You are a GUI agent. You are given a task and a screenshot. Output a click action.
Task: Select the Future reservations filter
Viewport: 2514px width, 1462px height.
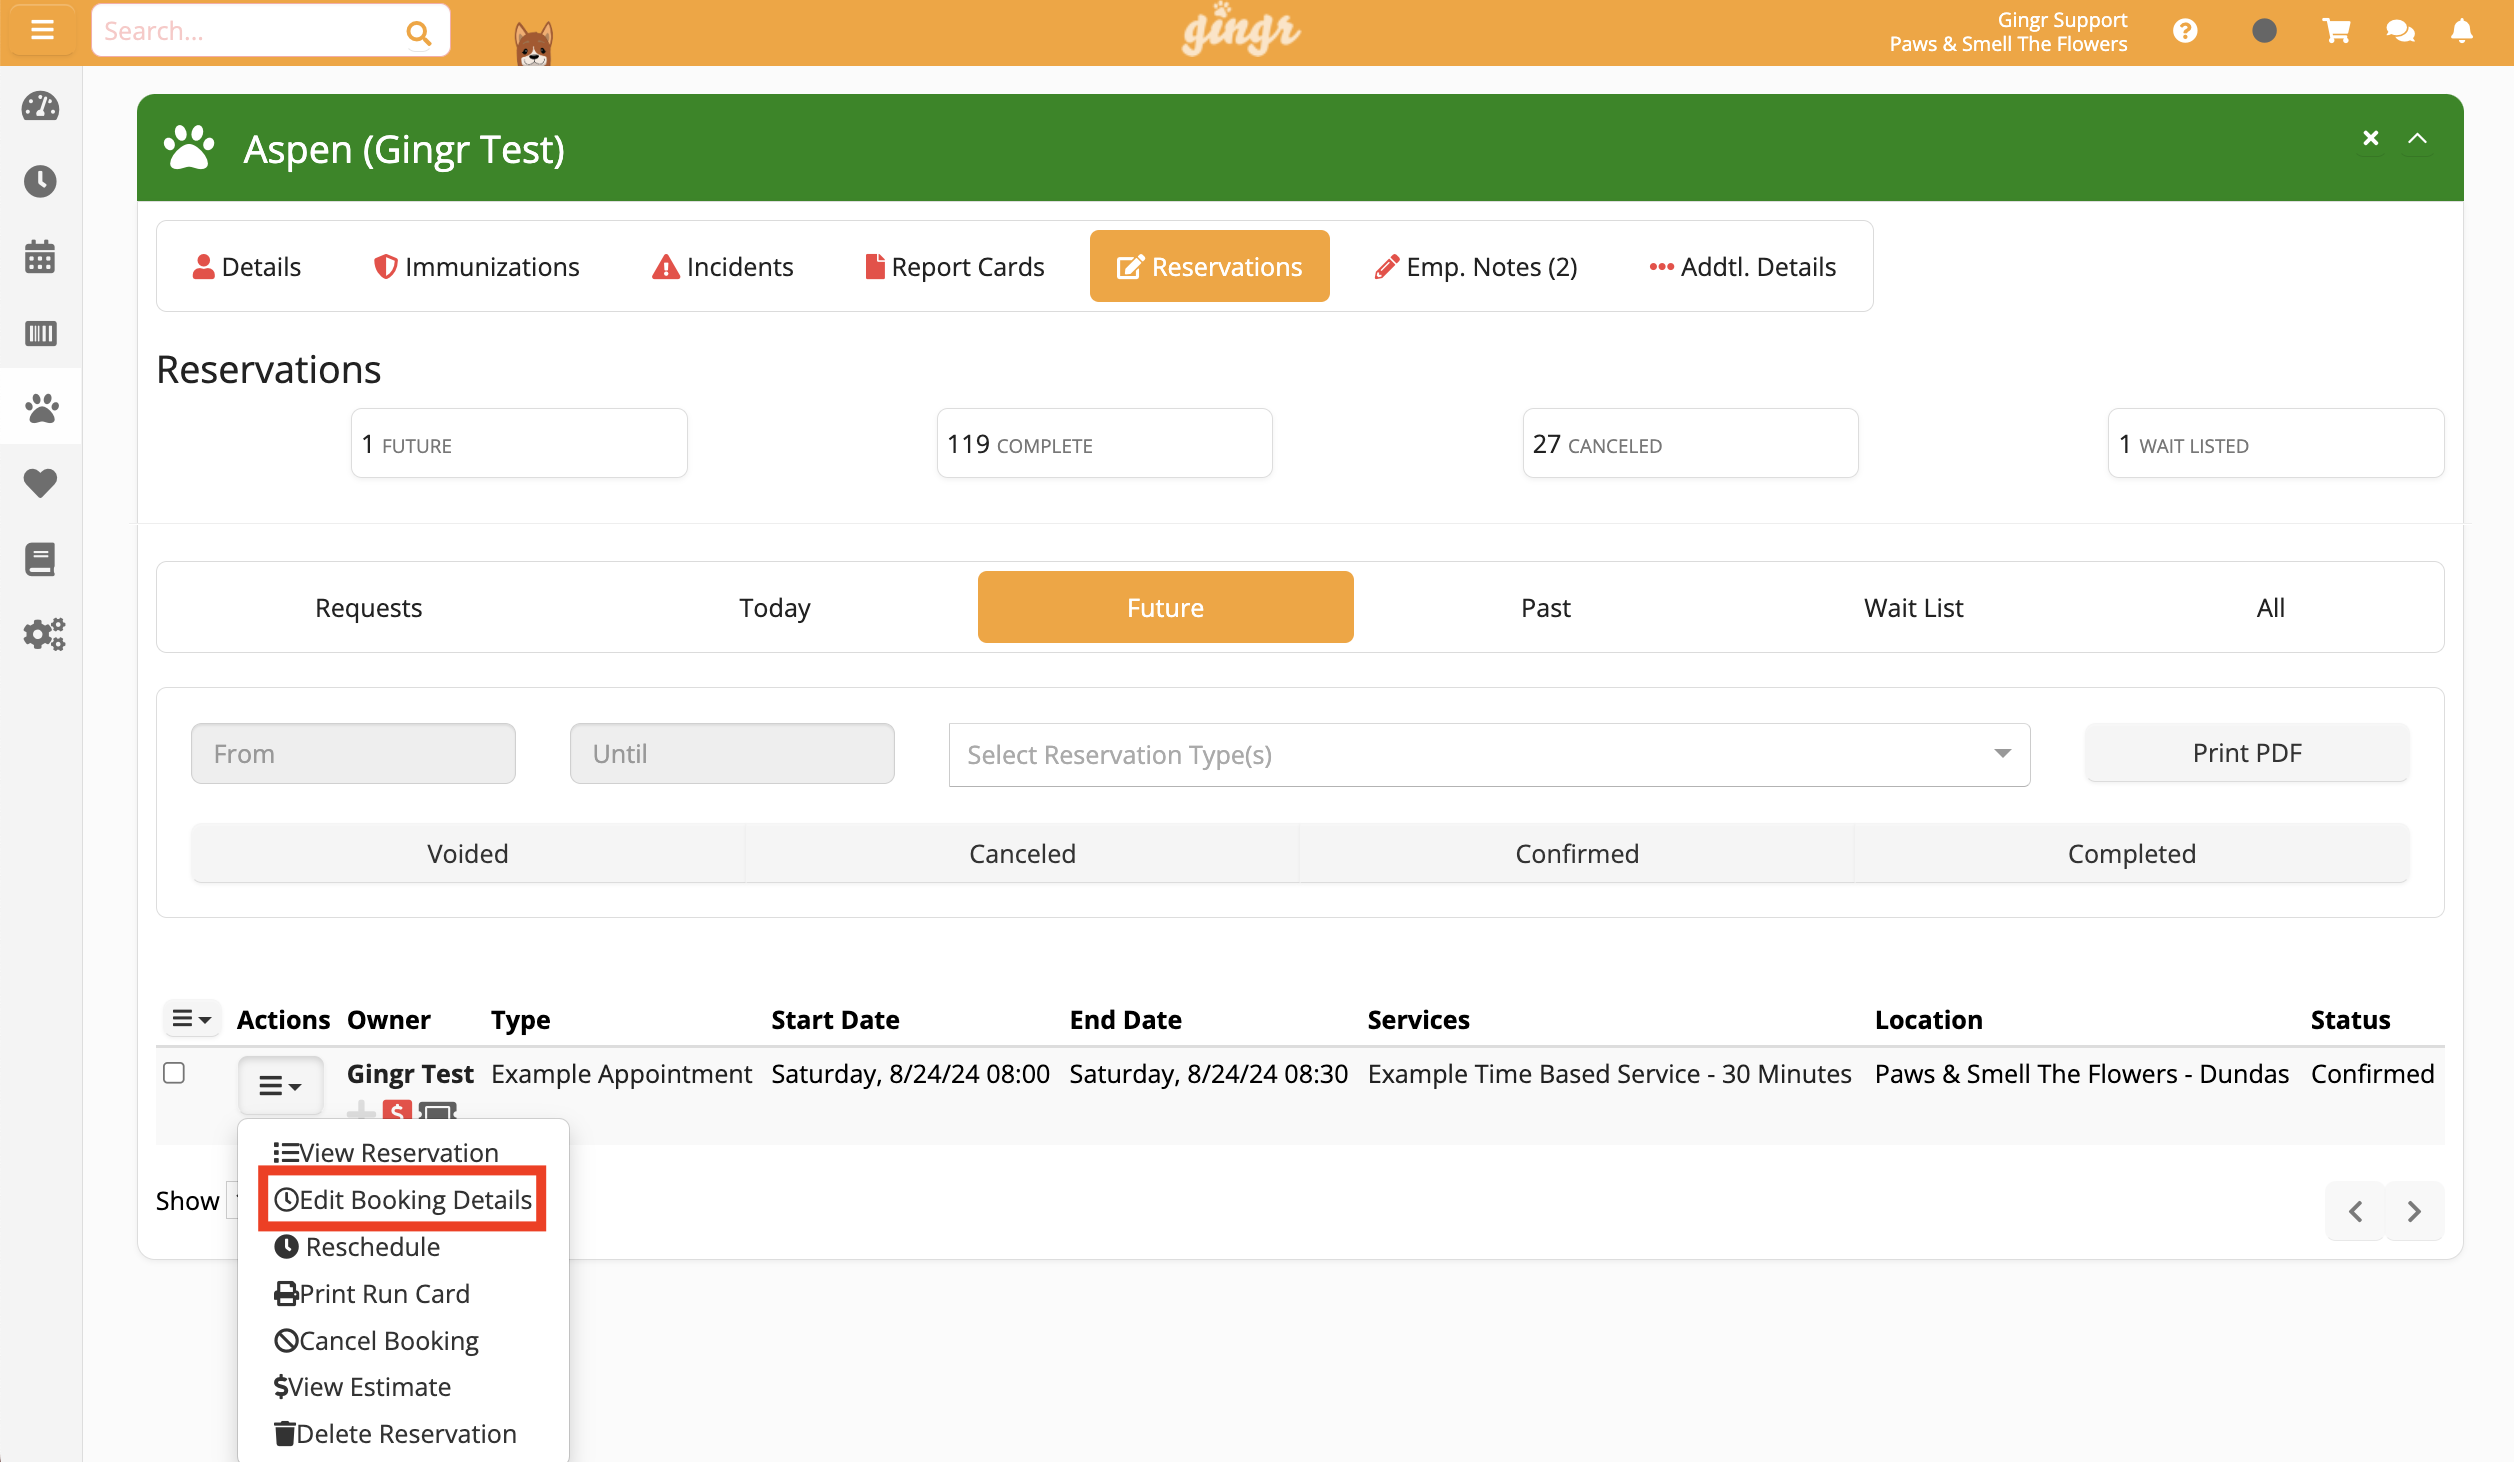point(1165,607)
